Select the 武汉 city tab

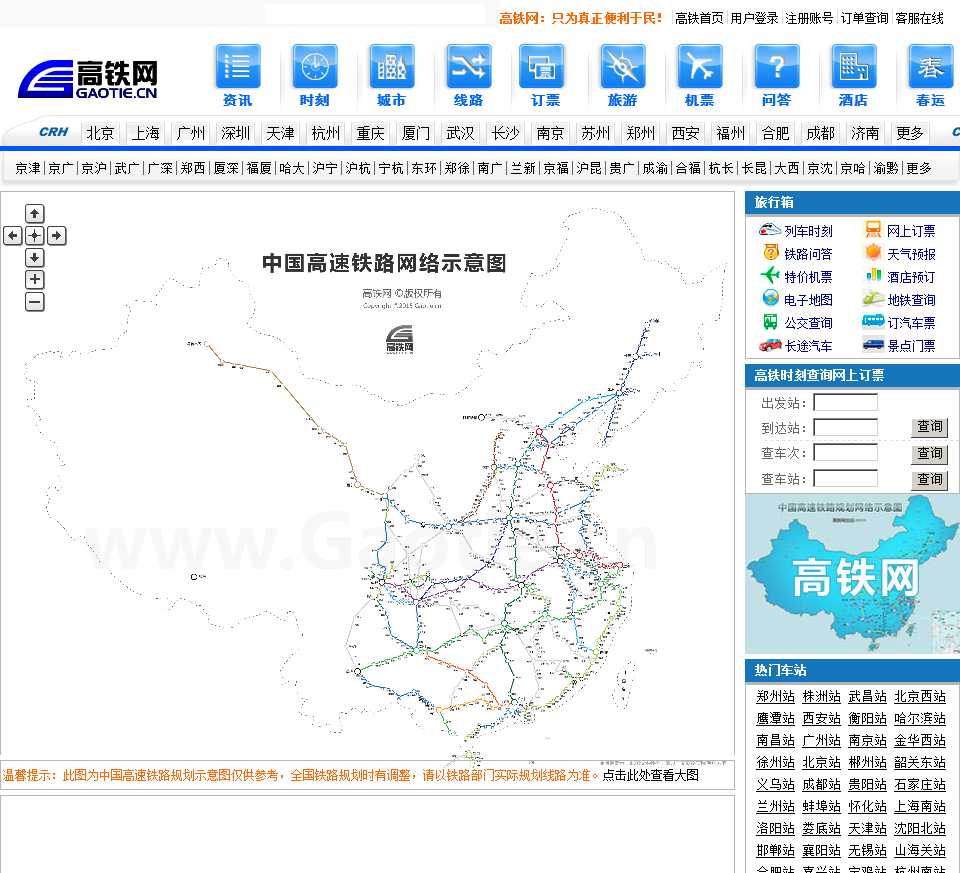click(x=460, y=133)
